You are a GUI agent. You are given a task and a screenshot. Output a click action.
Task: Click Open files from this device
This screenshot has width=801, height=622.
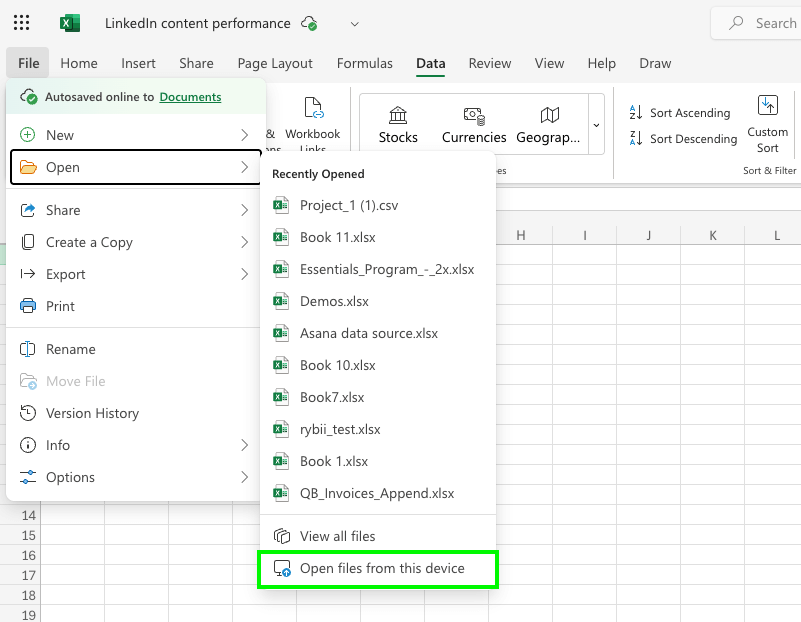point(378,568)
